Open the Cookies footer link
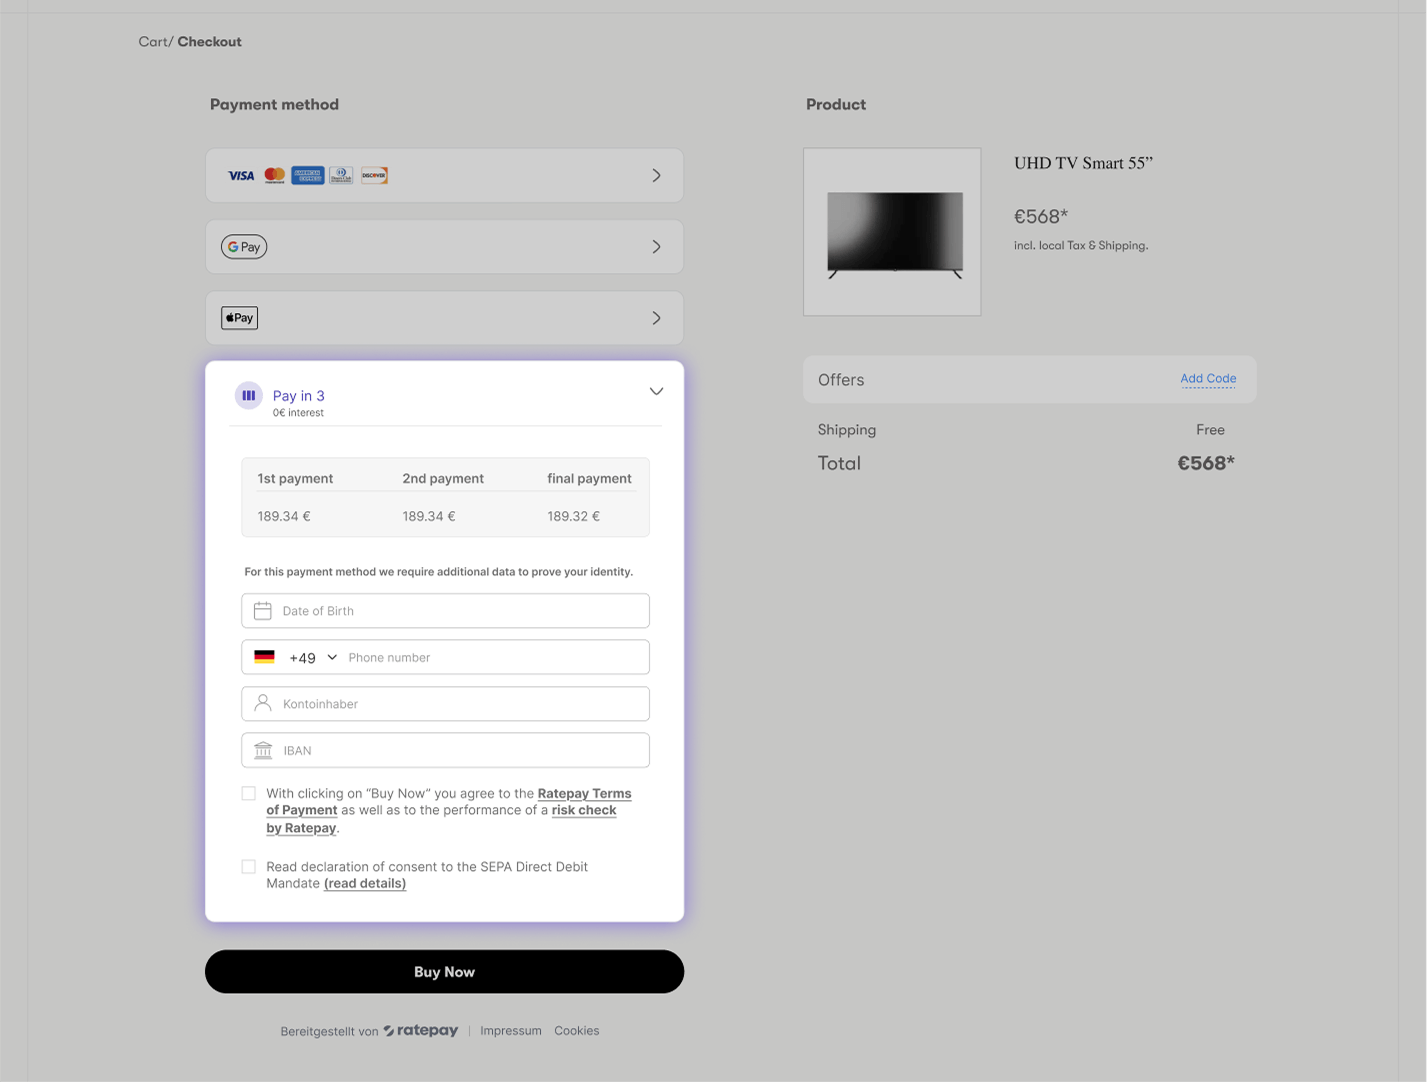This screenshot has width=1427, height=1090. [577, 1031]
